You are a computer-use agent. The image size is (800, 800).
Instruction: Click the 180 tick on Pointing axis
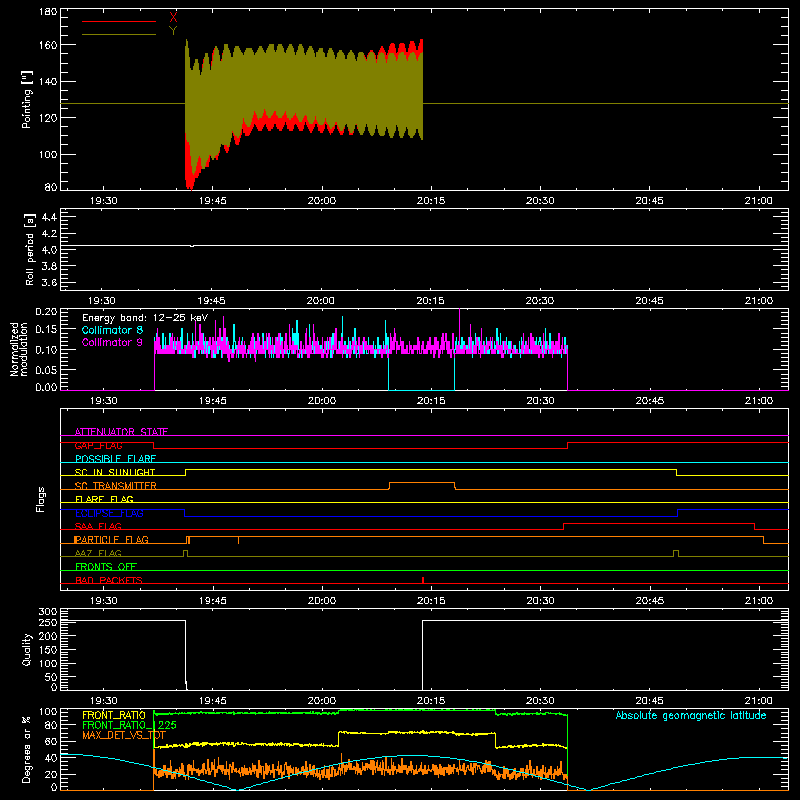(48, 12)
